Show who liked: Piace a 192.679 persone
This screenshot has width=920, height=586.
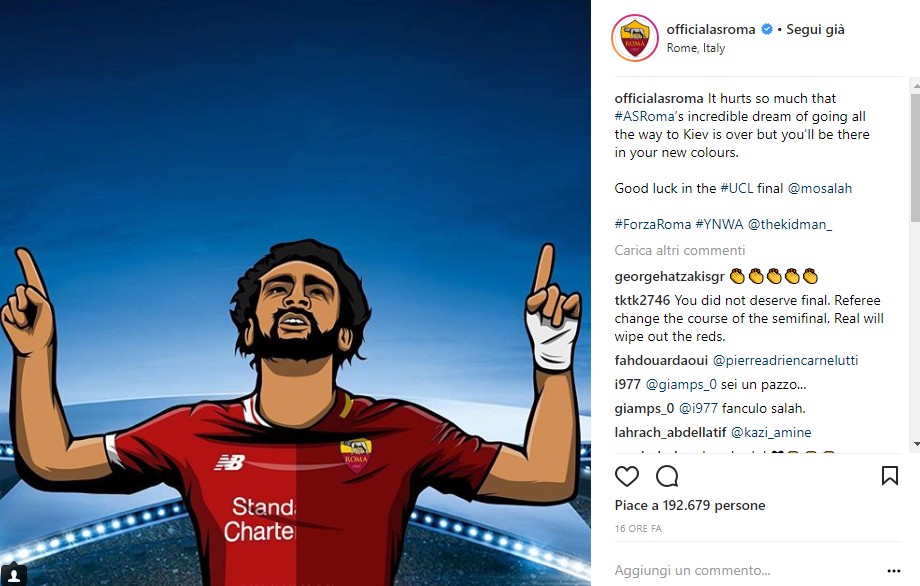pyautogui.click(x=690, y=505)
